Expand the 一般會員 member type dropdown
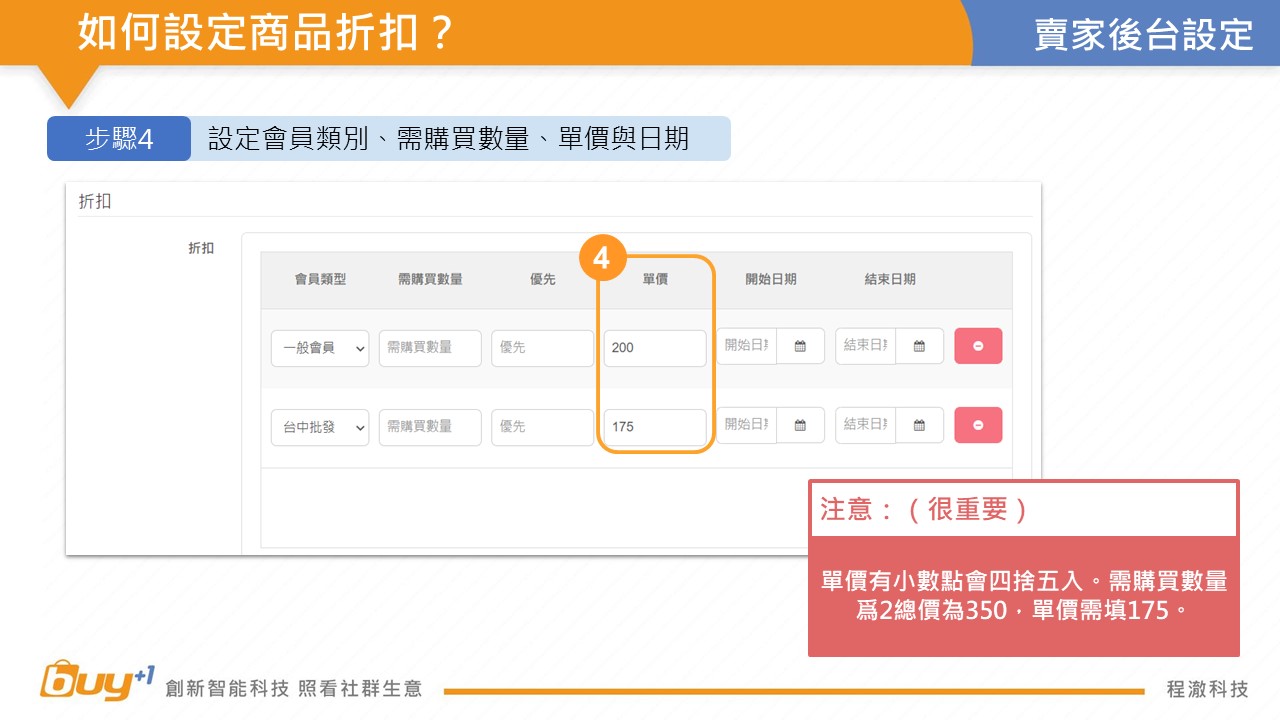Screen dimensions: 1280x720 (320, 348)
